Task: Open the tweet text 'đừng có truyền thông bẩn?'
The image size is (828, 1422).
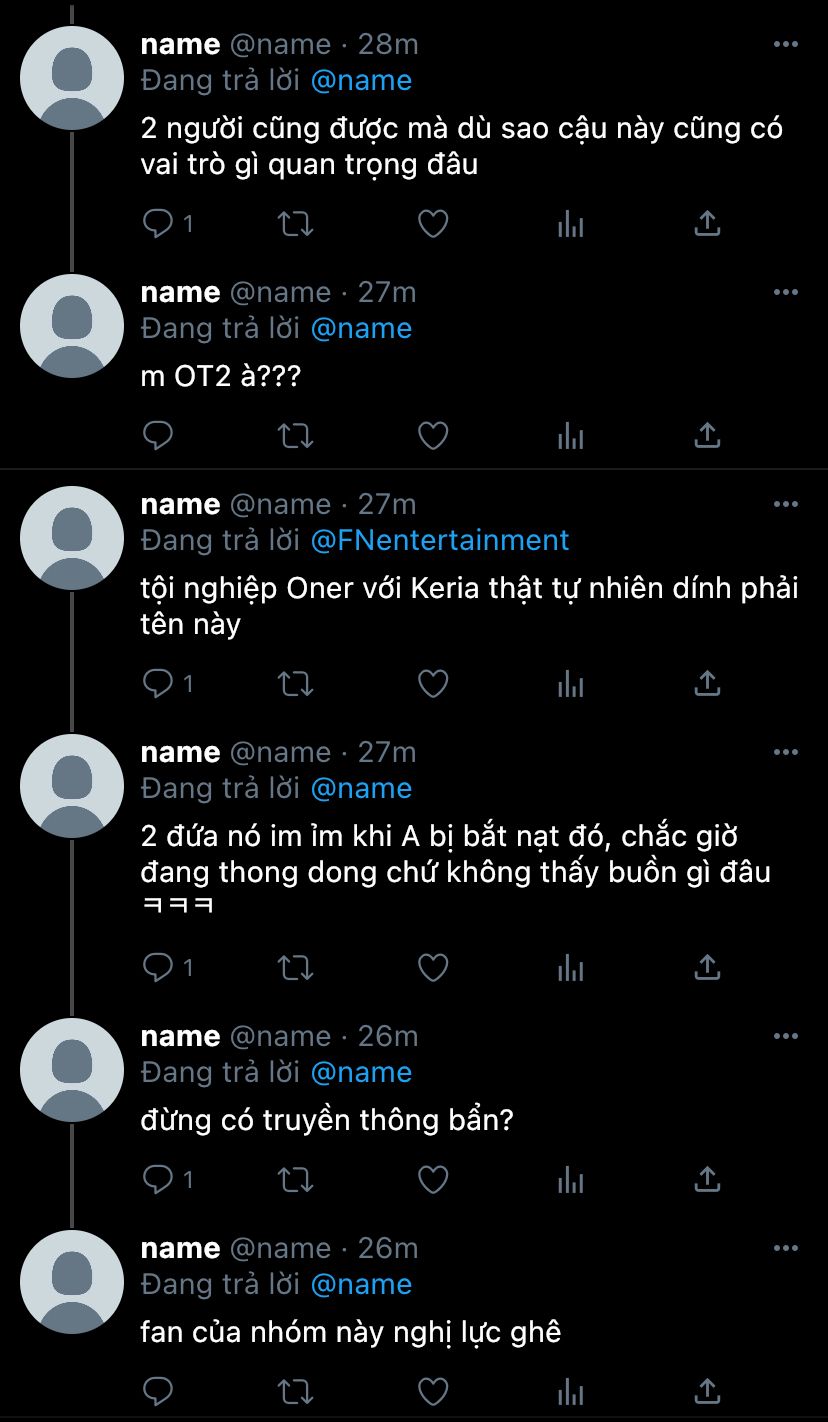Action: pos(327,1121)
